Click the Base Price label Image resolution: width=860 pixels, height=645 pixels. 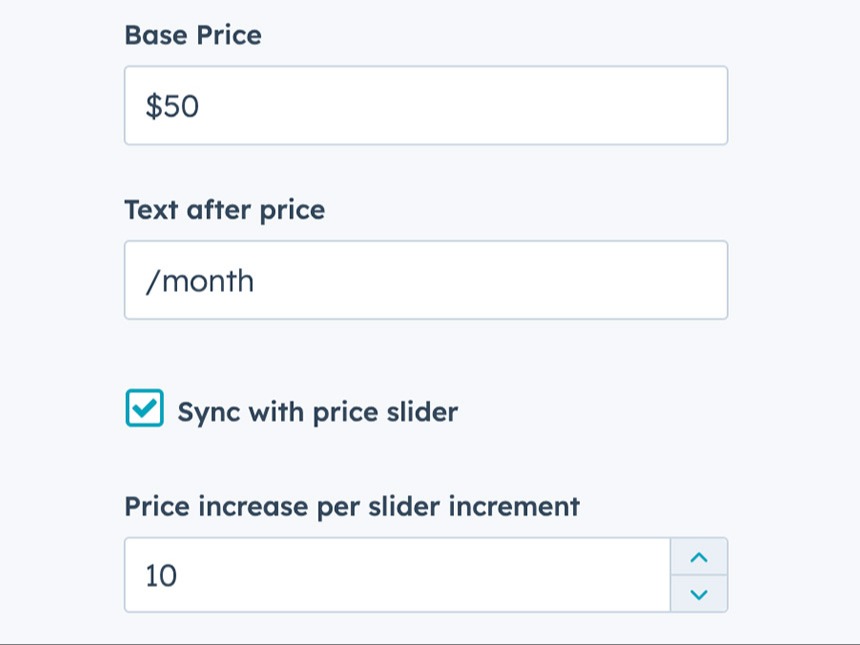191,36
